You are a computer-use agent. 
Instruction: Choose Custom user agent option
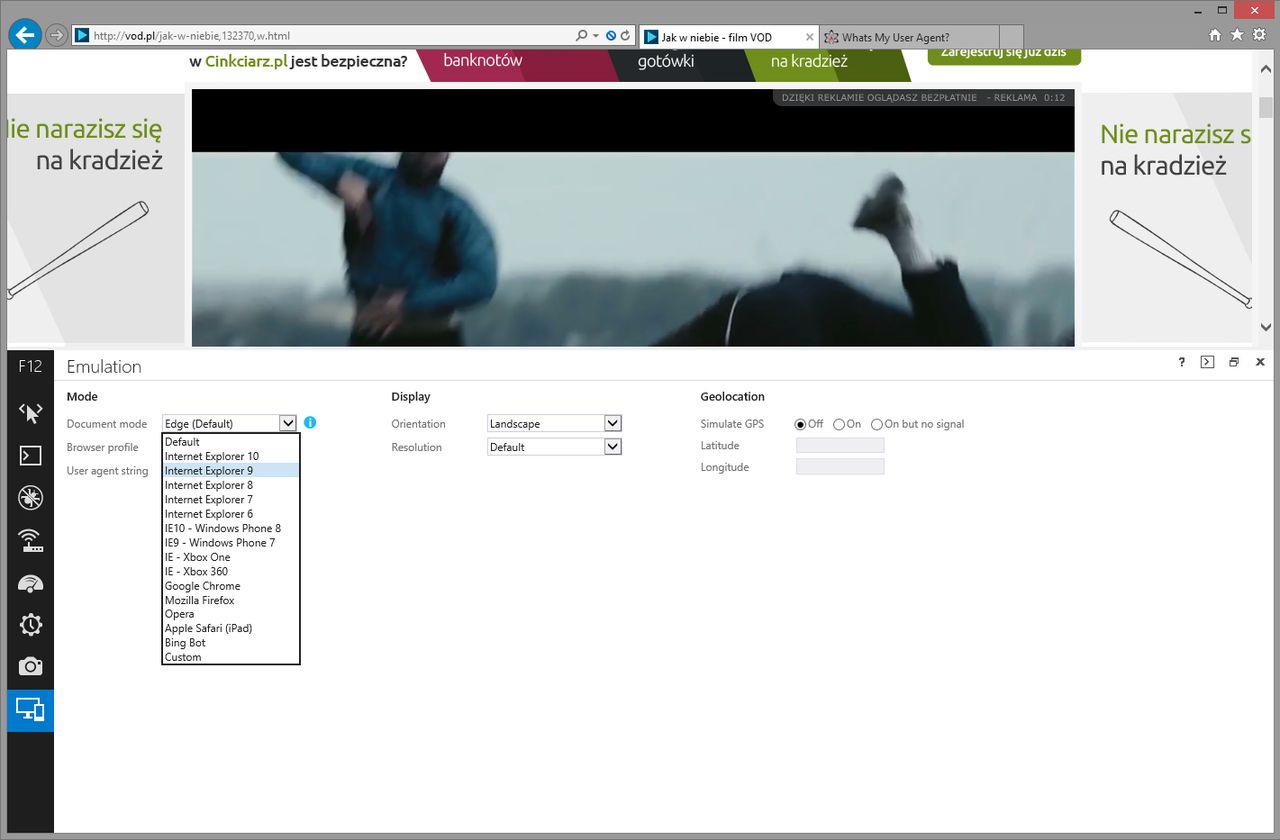(x=231, y=657)
